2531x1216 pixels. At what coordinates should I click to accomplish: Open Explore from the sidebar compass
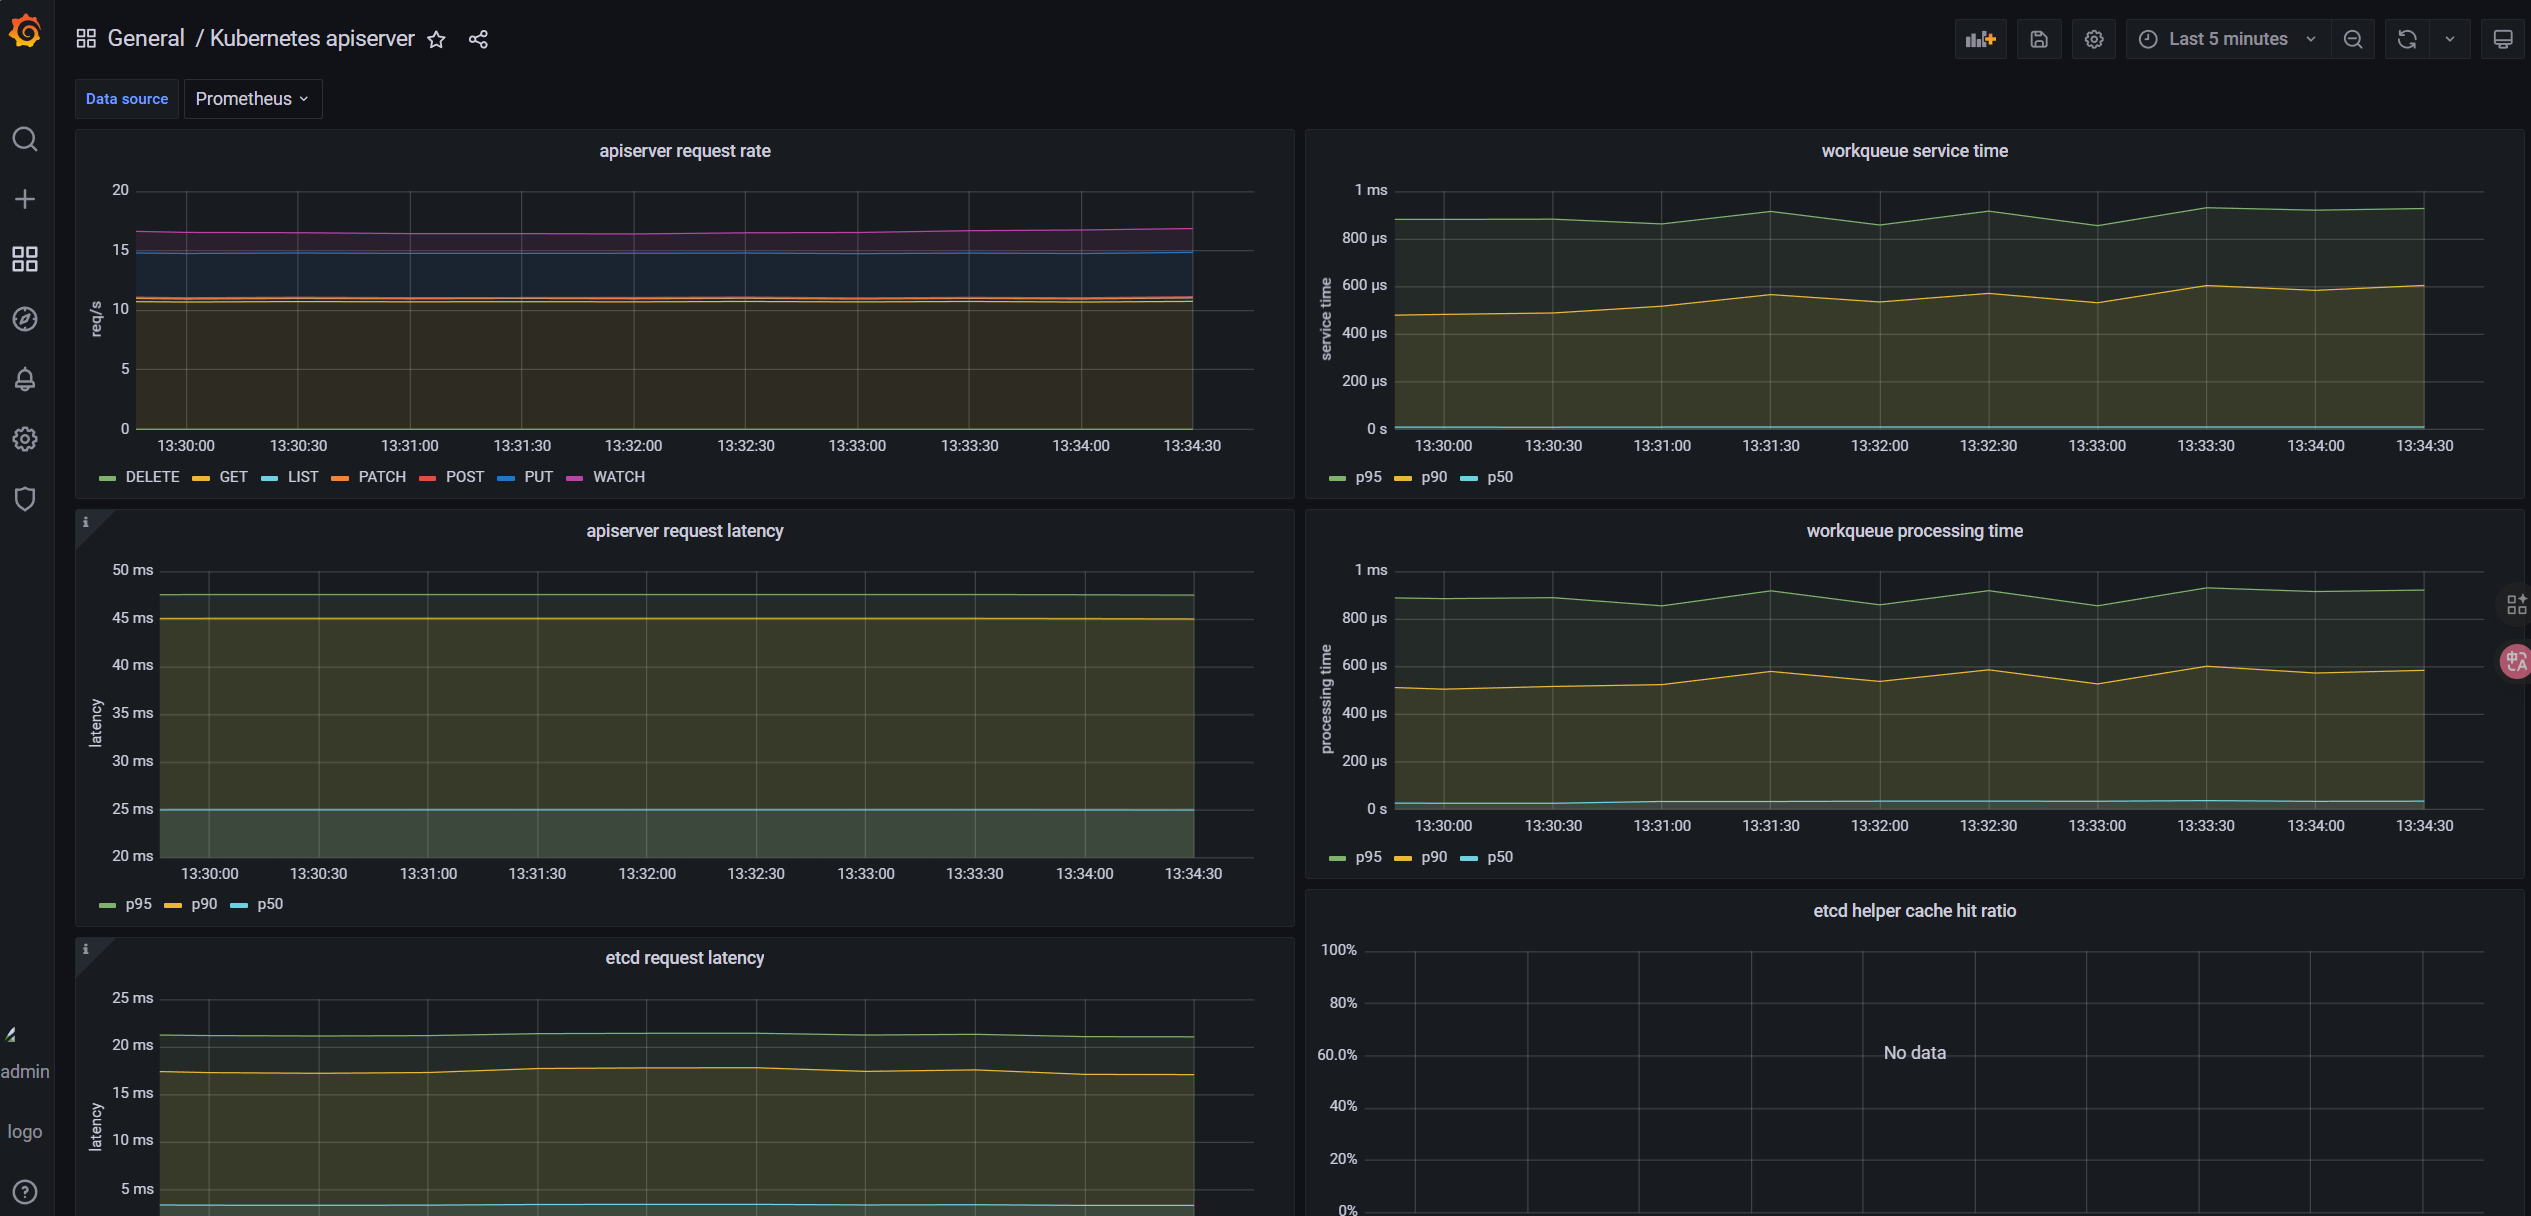pyautogui.click(x=25, y=319)
